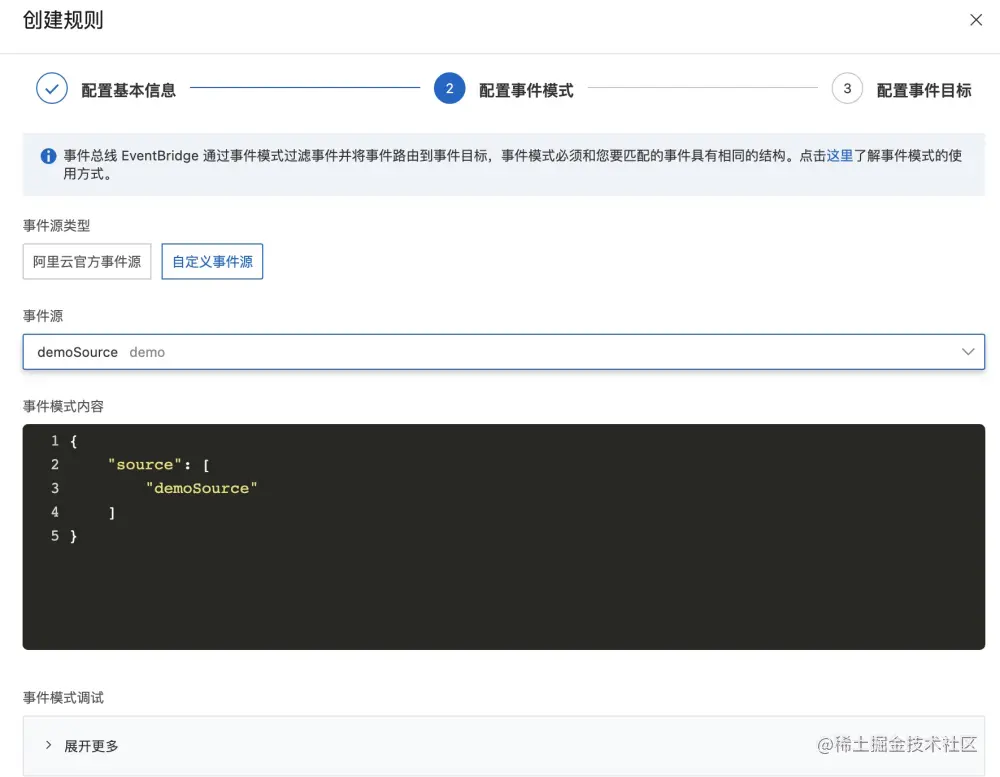Click line number 1 in code editor
1000x777 pixels.
coord(55,441)
